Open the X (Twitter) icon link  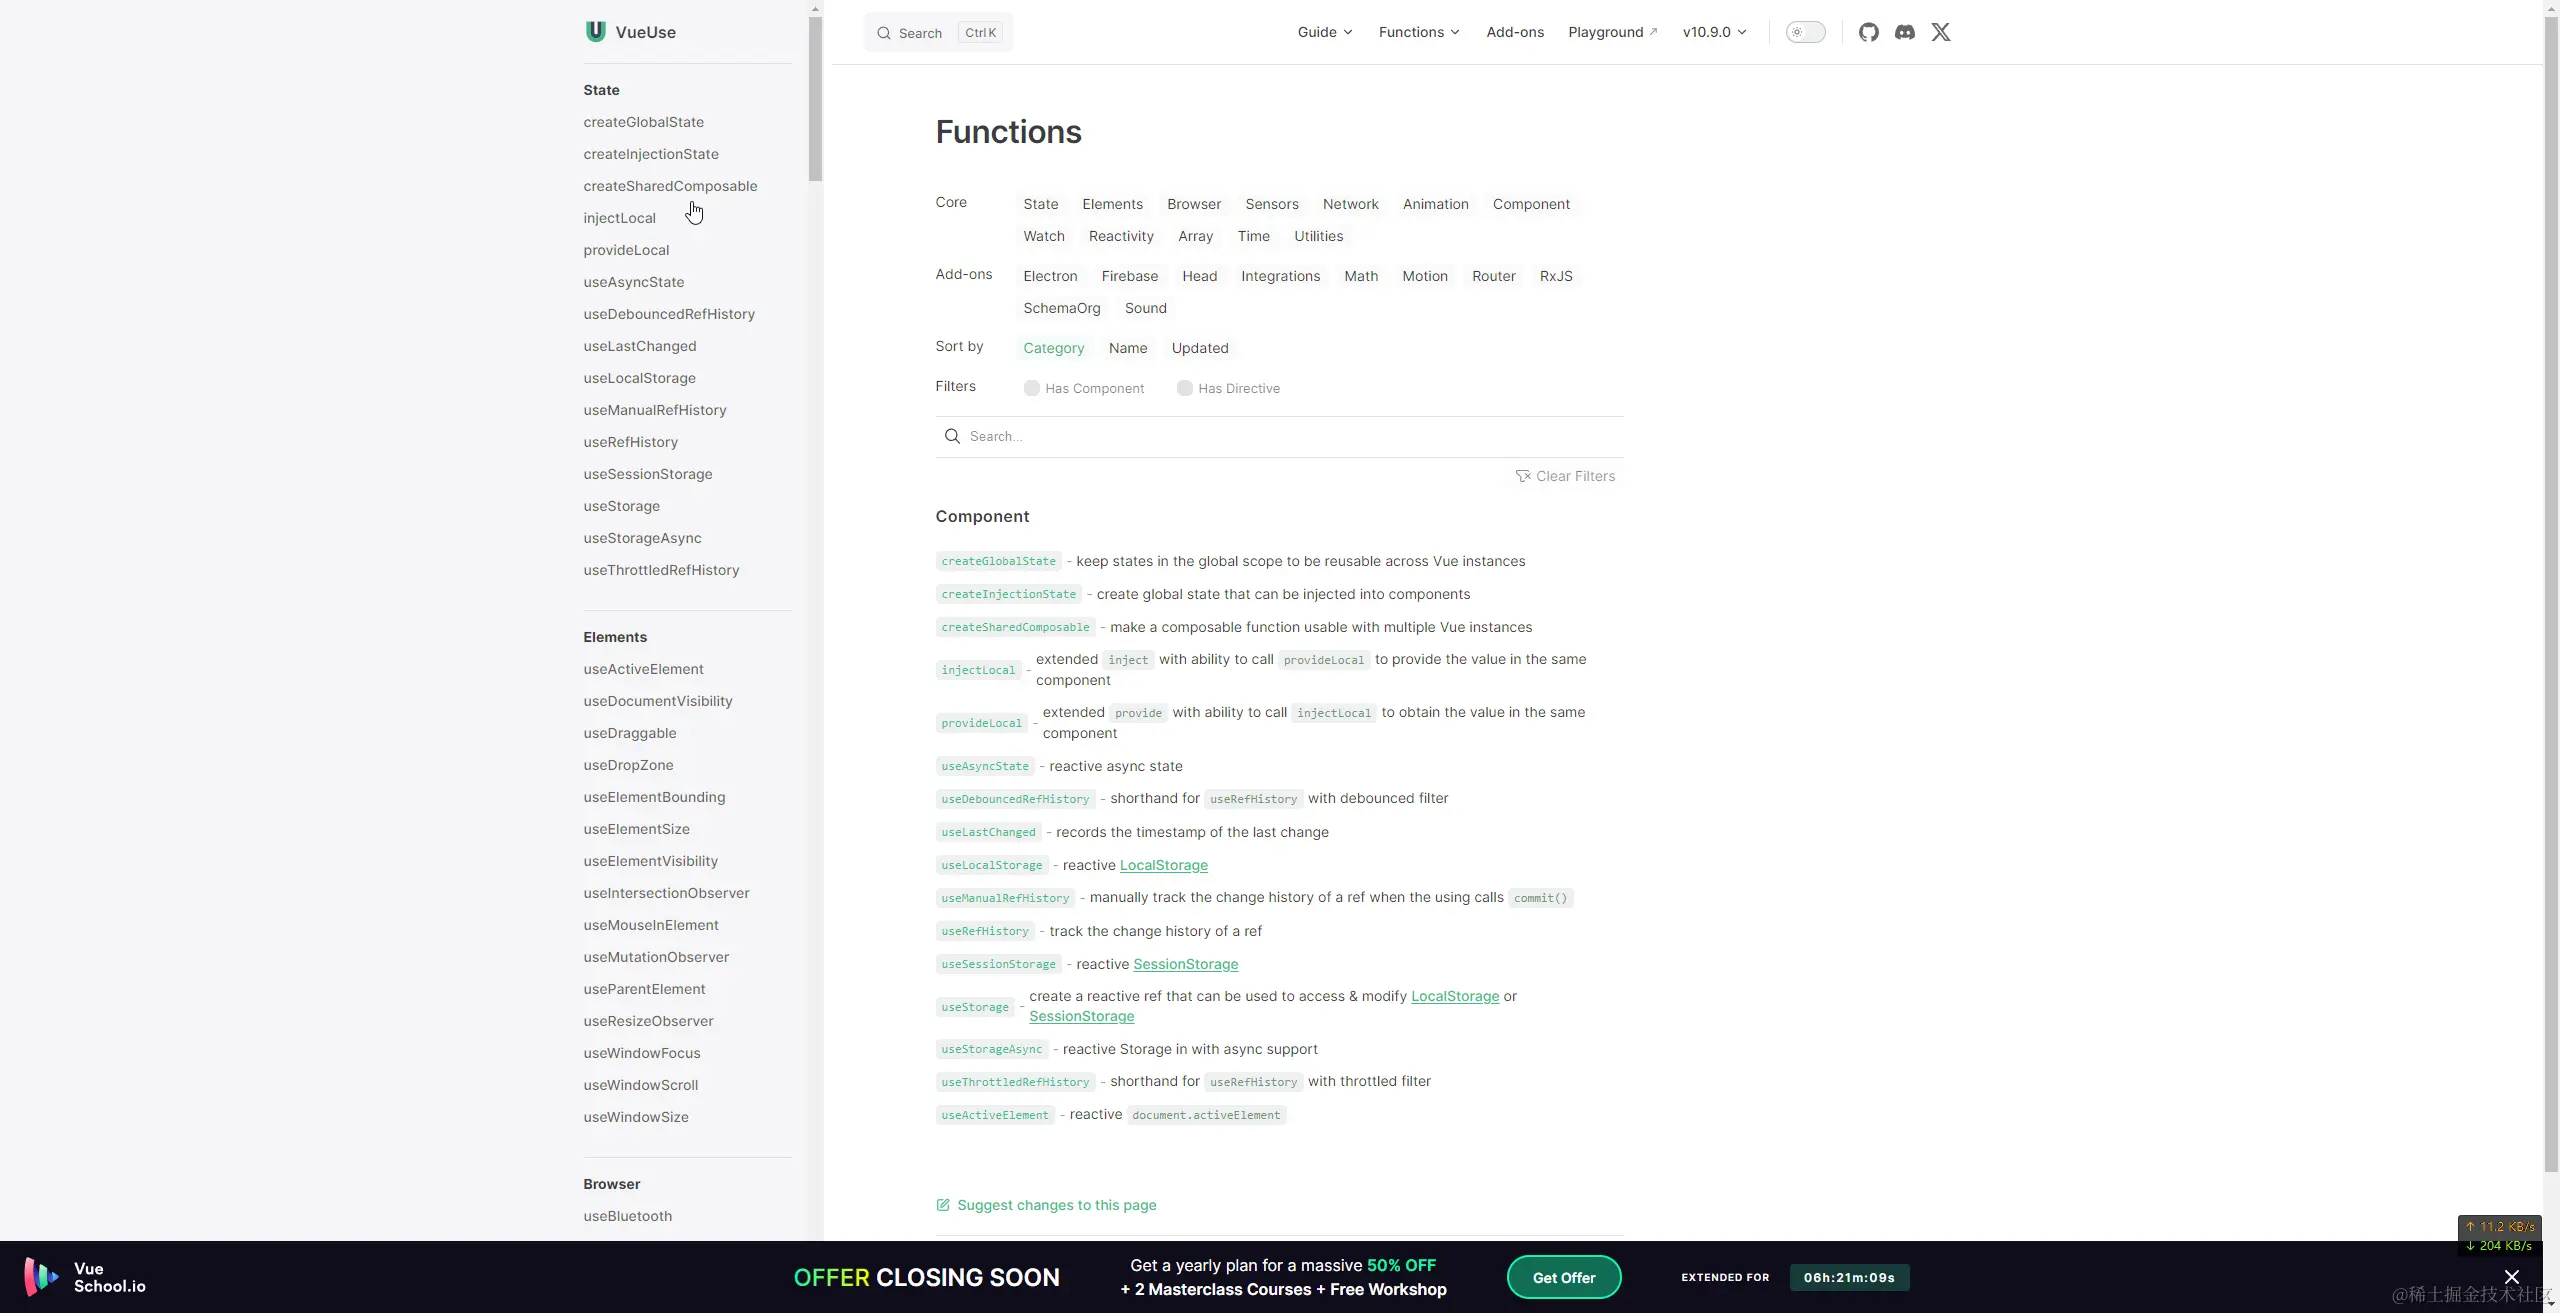[1940, 32]
